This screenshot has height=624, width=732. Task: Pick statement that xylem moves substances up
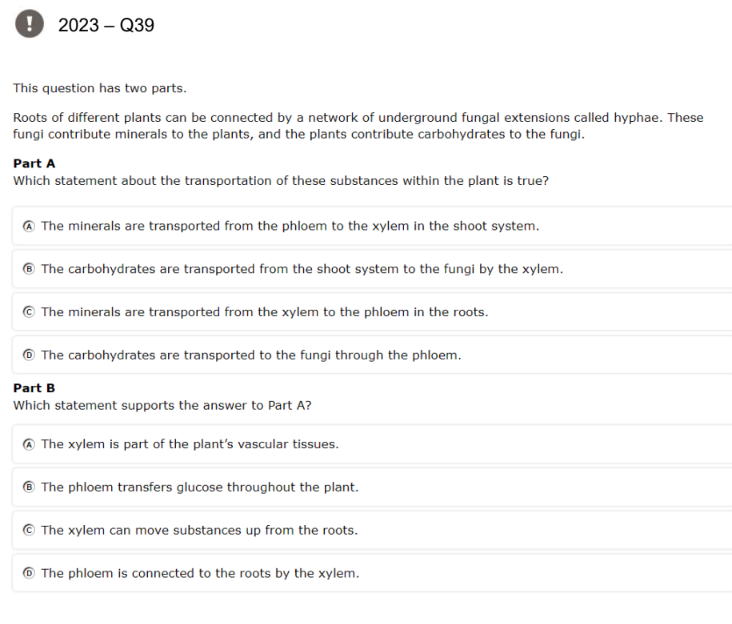point(372,530)
